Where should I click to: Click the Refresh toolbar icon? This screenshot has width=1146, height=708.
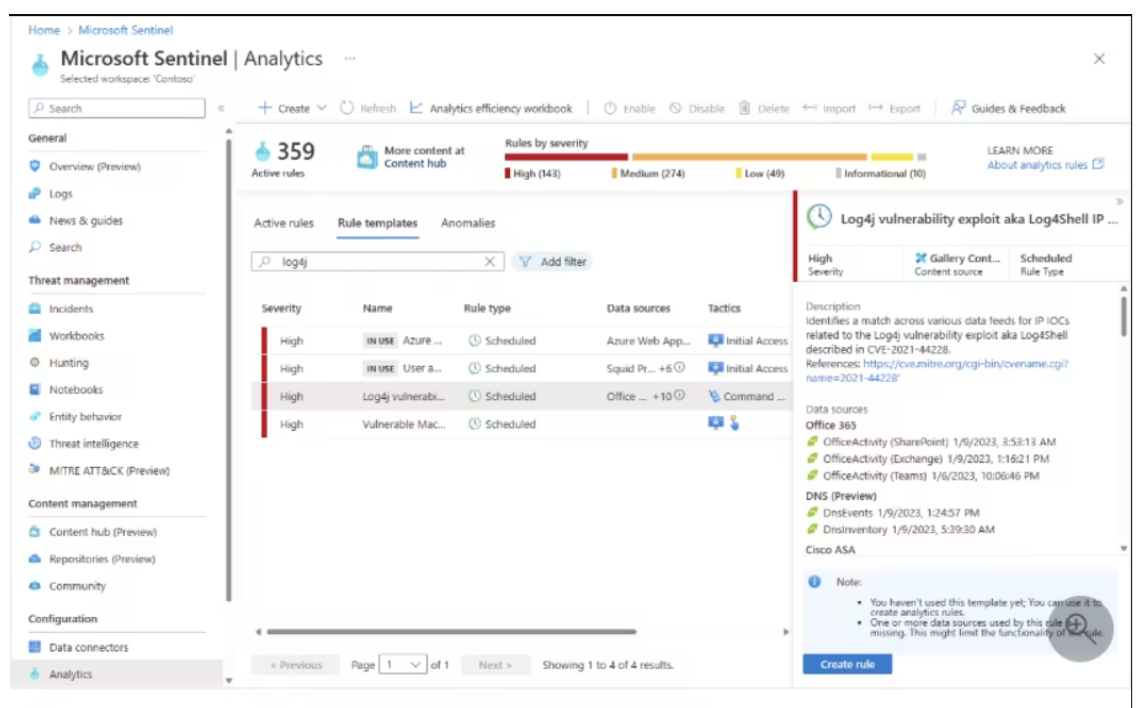click(x=368, y=108)
